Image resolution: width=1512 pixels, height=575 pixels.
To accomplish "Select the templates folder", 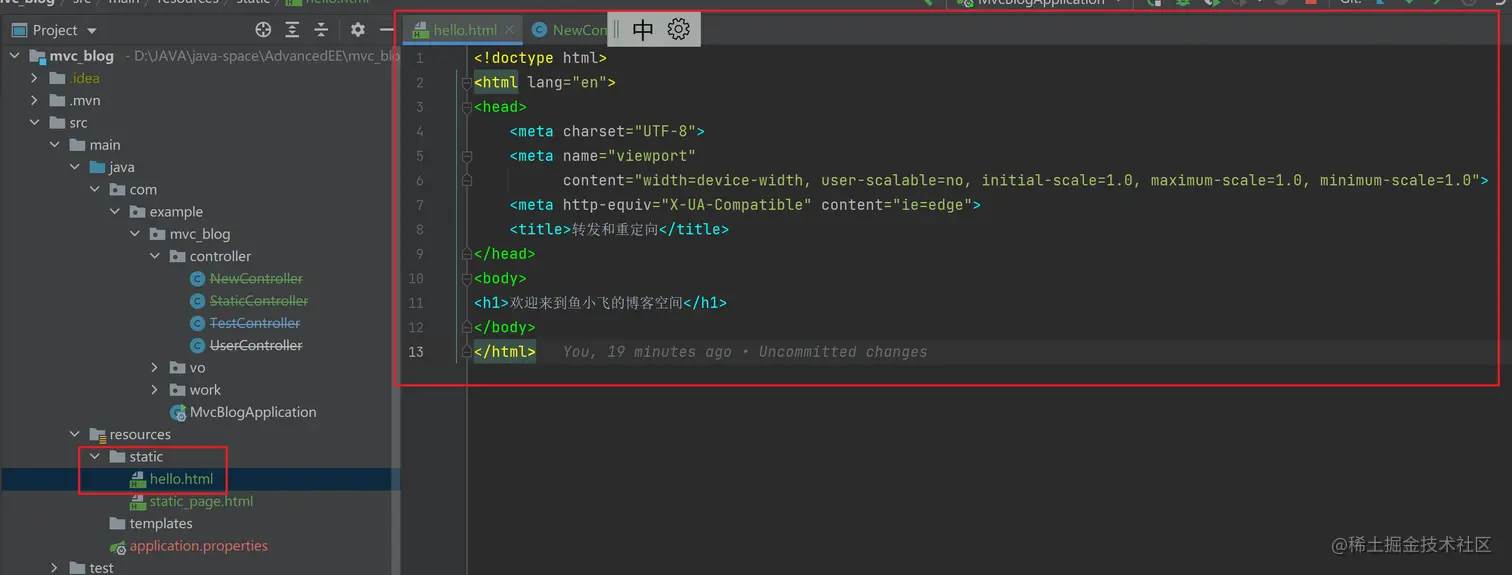I will 160,523.
